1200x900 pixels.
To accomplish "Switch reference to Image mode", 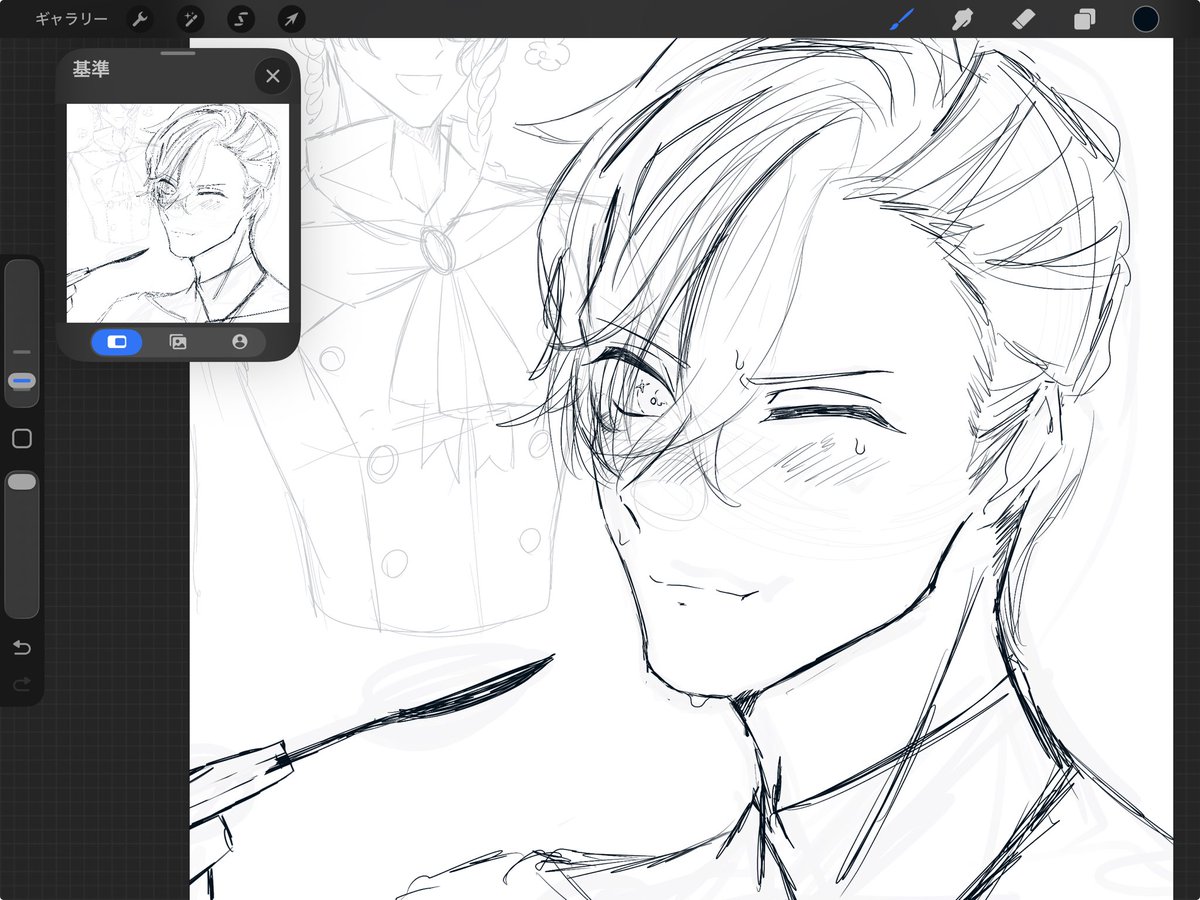I will click(178, 342).
